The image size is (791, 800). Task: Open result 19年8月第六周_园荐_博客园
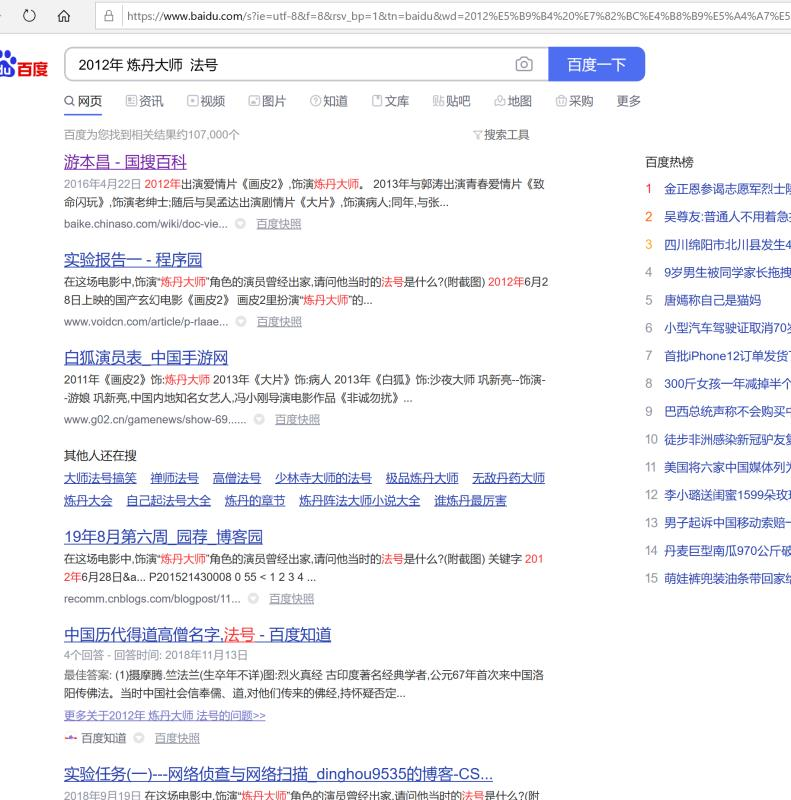click(x=163, y=537)
